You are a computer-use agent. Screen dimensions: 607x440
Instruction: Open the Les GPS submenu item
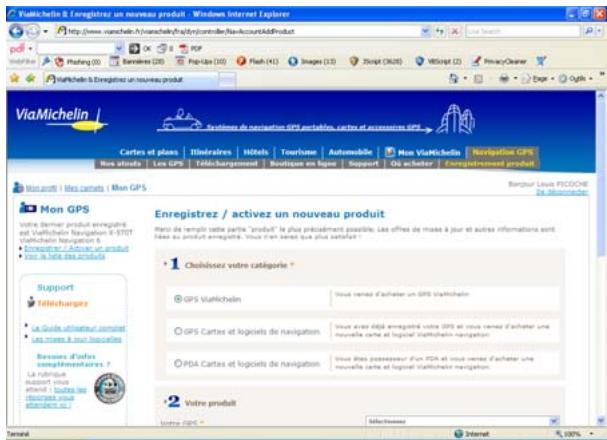pyautogui.click(x=168, y=164)
